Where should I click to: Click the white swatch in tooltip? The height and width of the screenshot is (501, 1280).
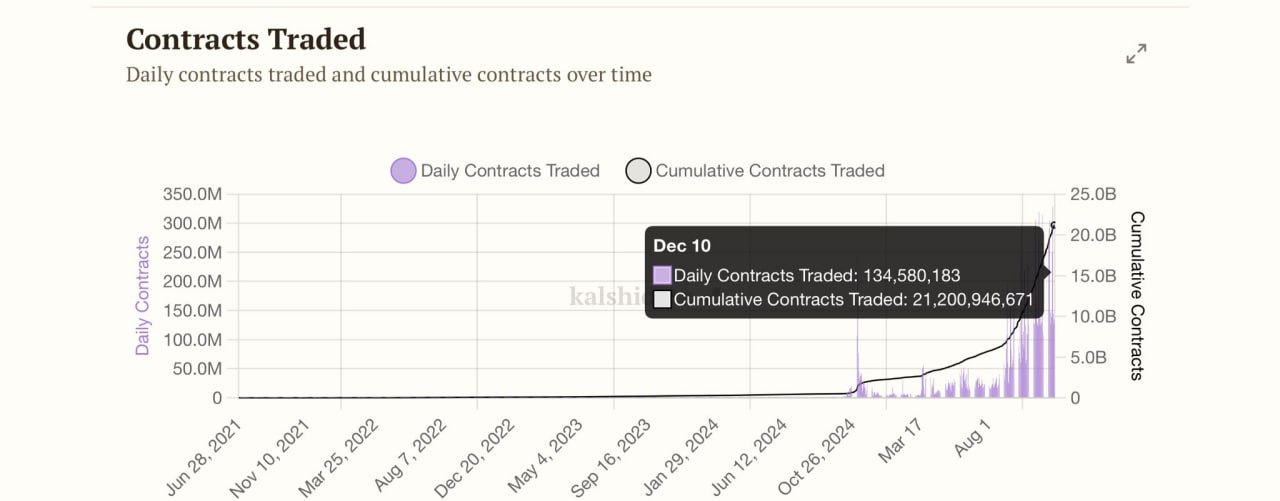(x=662, y=299)
